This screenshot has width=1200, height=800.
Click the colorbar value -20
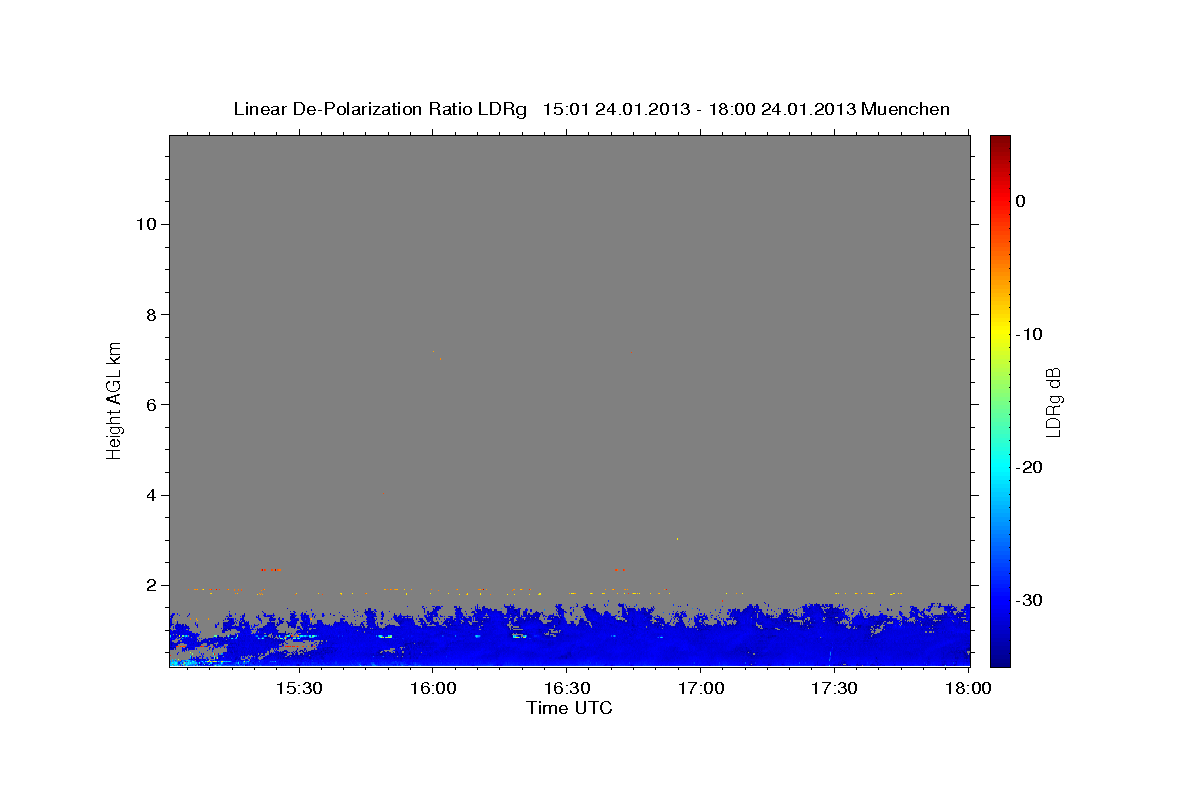1029,467
